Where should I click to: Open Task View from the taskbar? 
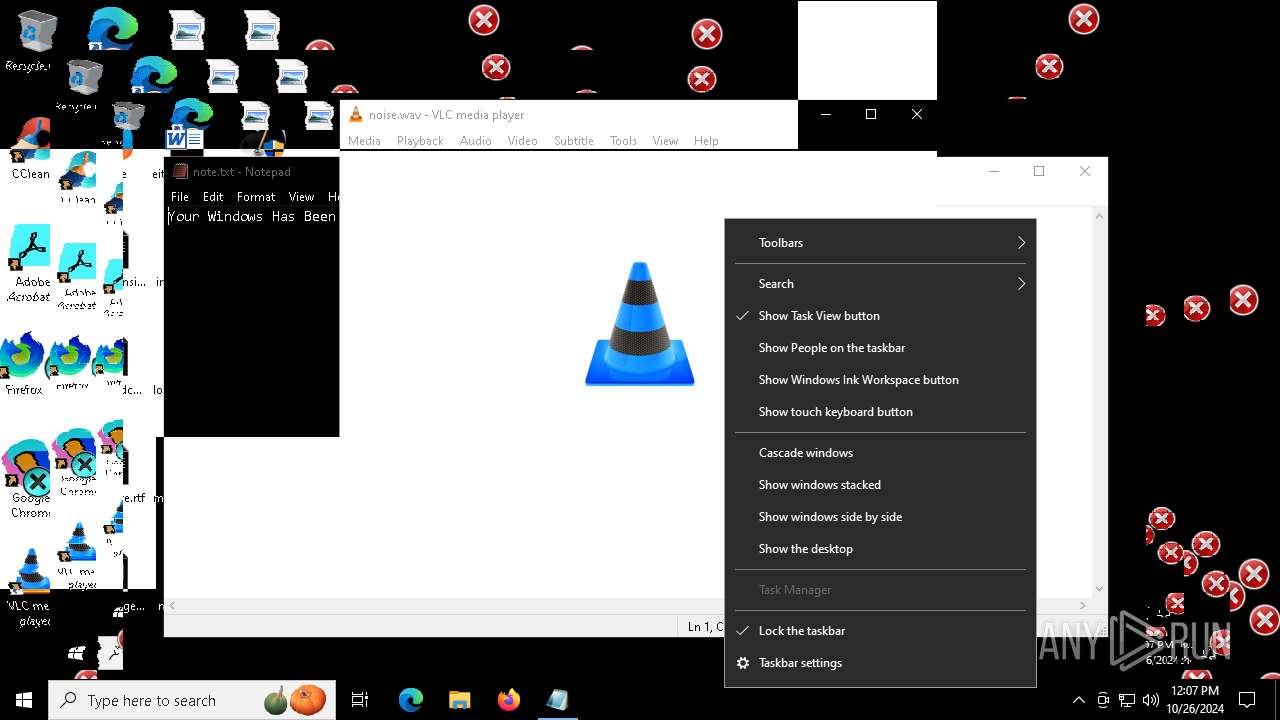coord(360,700)
